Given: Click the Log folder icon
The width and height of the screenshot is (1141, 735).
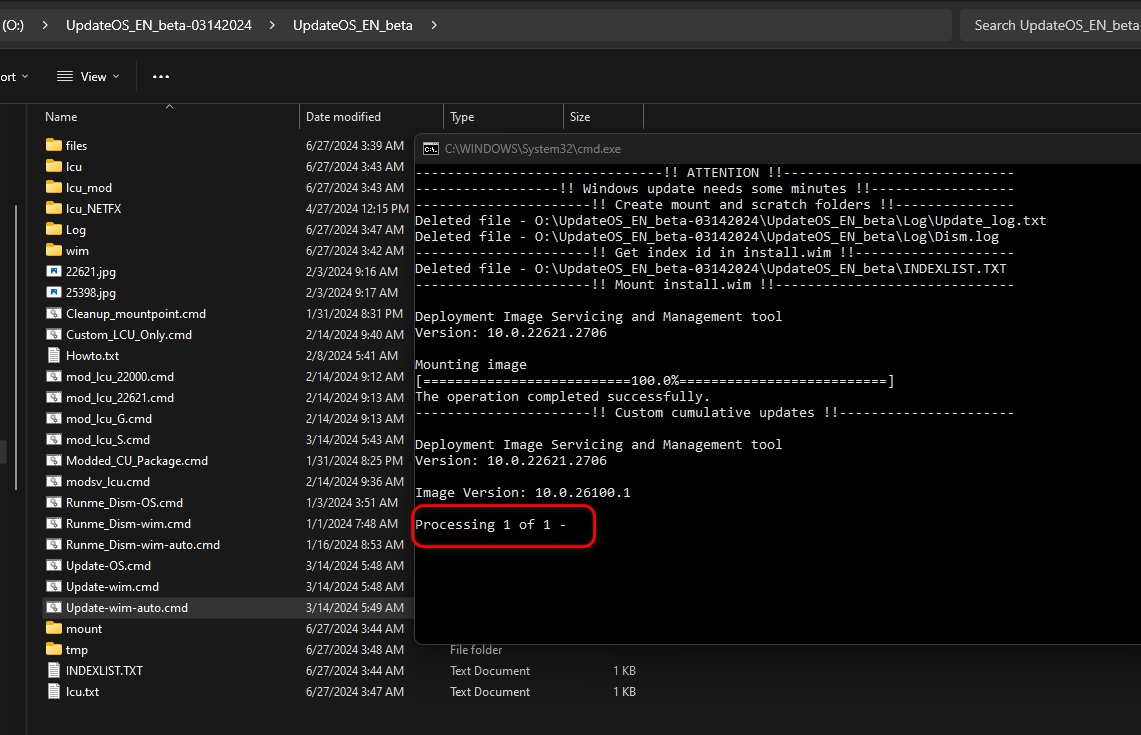Looking at the screenshot, I should (54, 229).
